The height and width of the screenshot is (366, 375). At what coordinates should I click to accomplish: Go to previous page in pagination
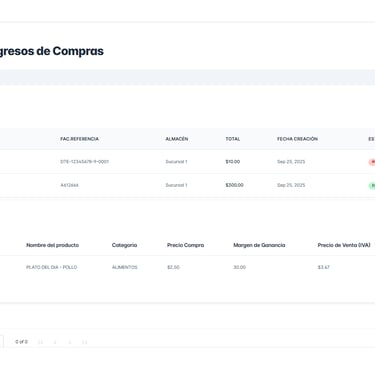point(55,342)
